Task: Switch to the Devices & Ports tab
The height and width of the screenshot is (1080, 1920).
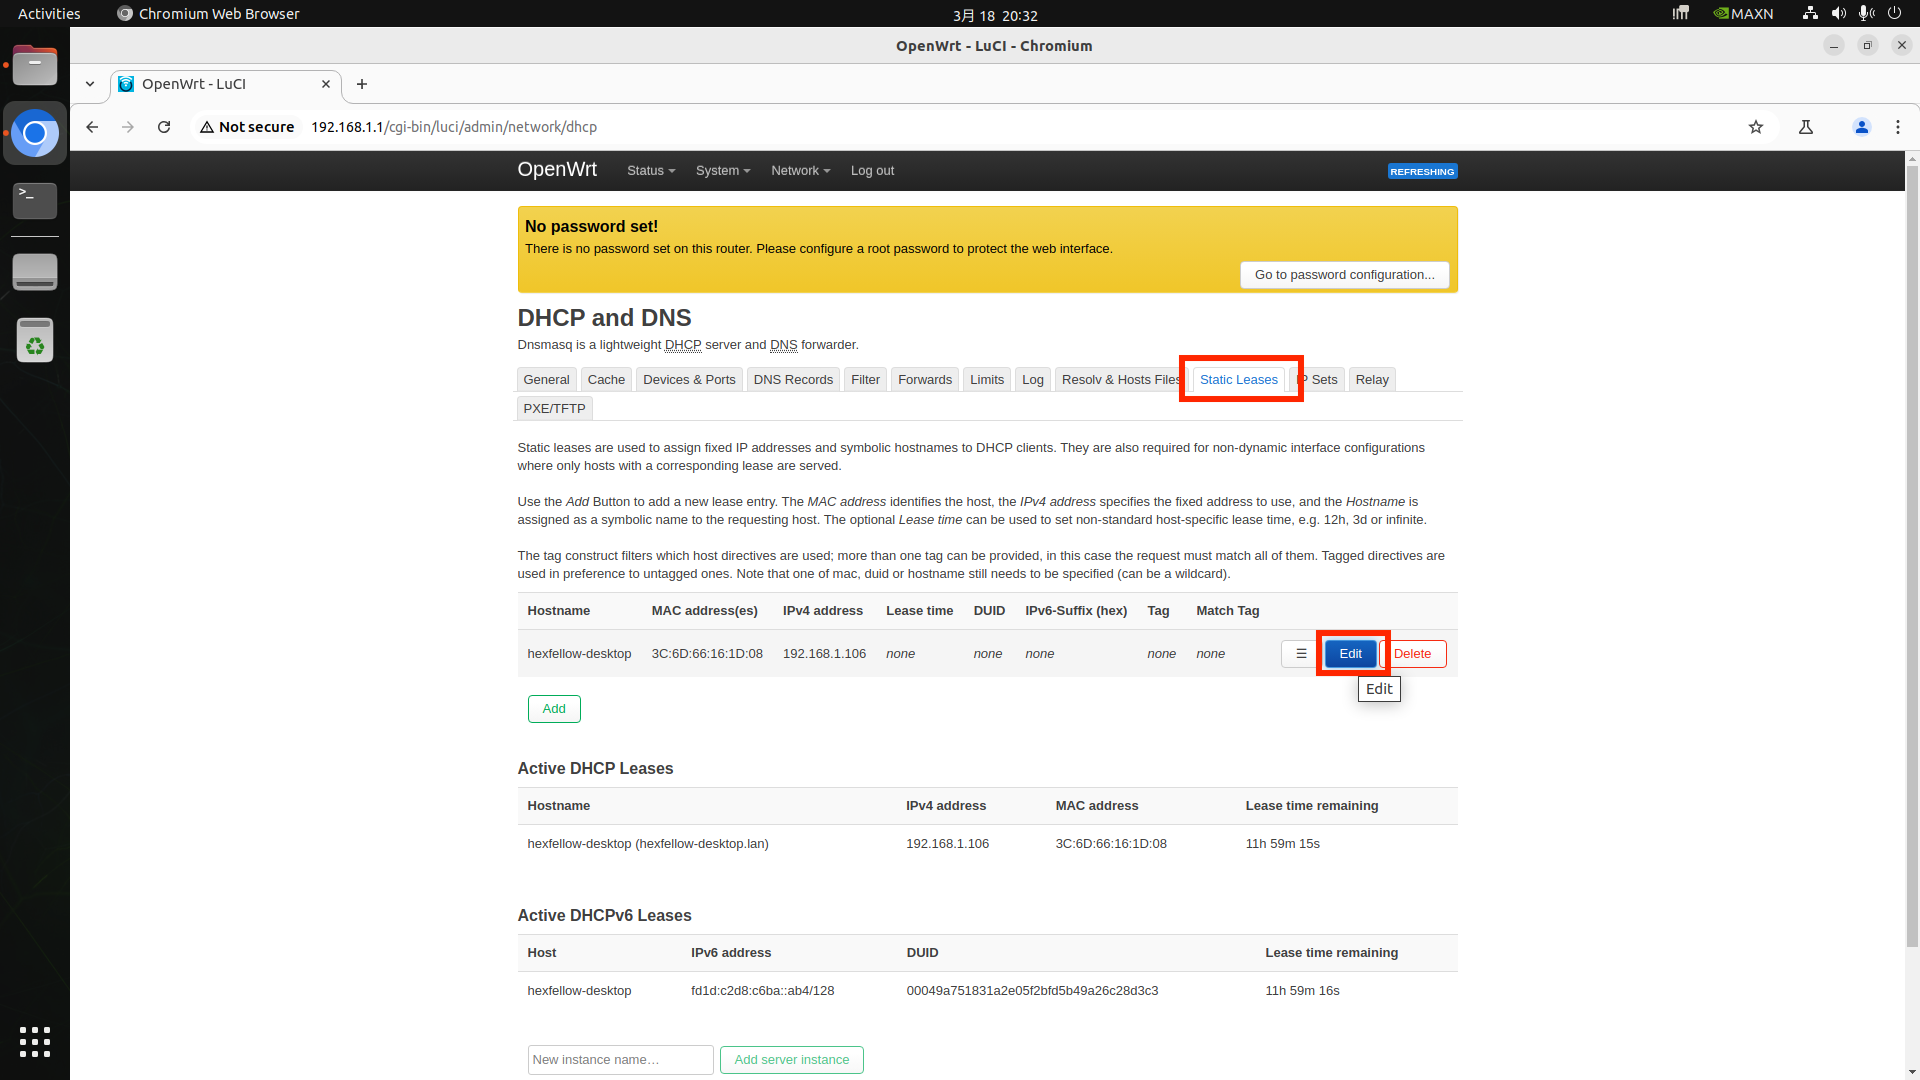Action: pyautogui.click(x=689, y=380)
